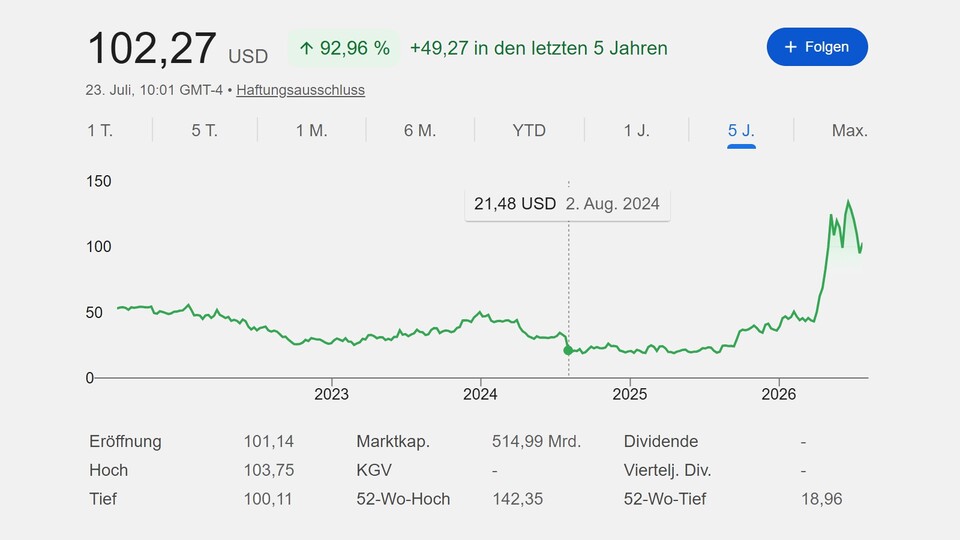
Task: Select the 5 T. time range tab
Action: point(204,130)
